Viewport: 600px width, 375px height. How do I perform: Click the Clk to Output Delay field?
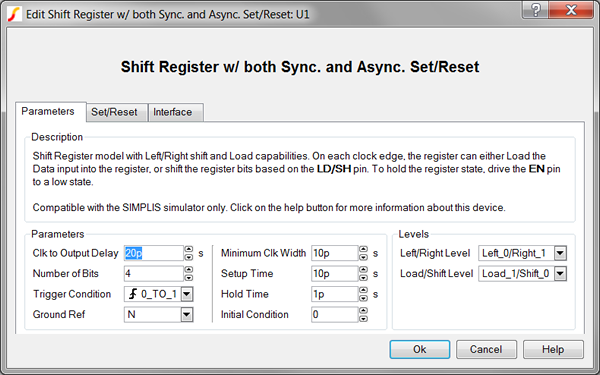pos(154,253)
